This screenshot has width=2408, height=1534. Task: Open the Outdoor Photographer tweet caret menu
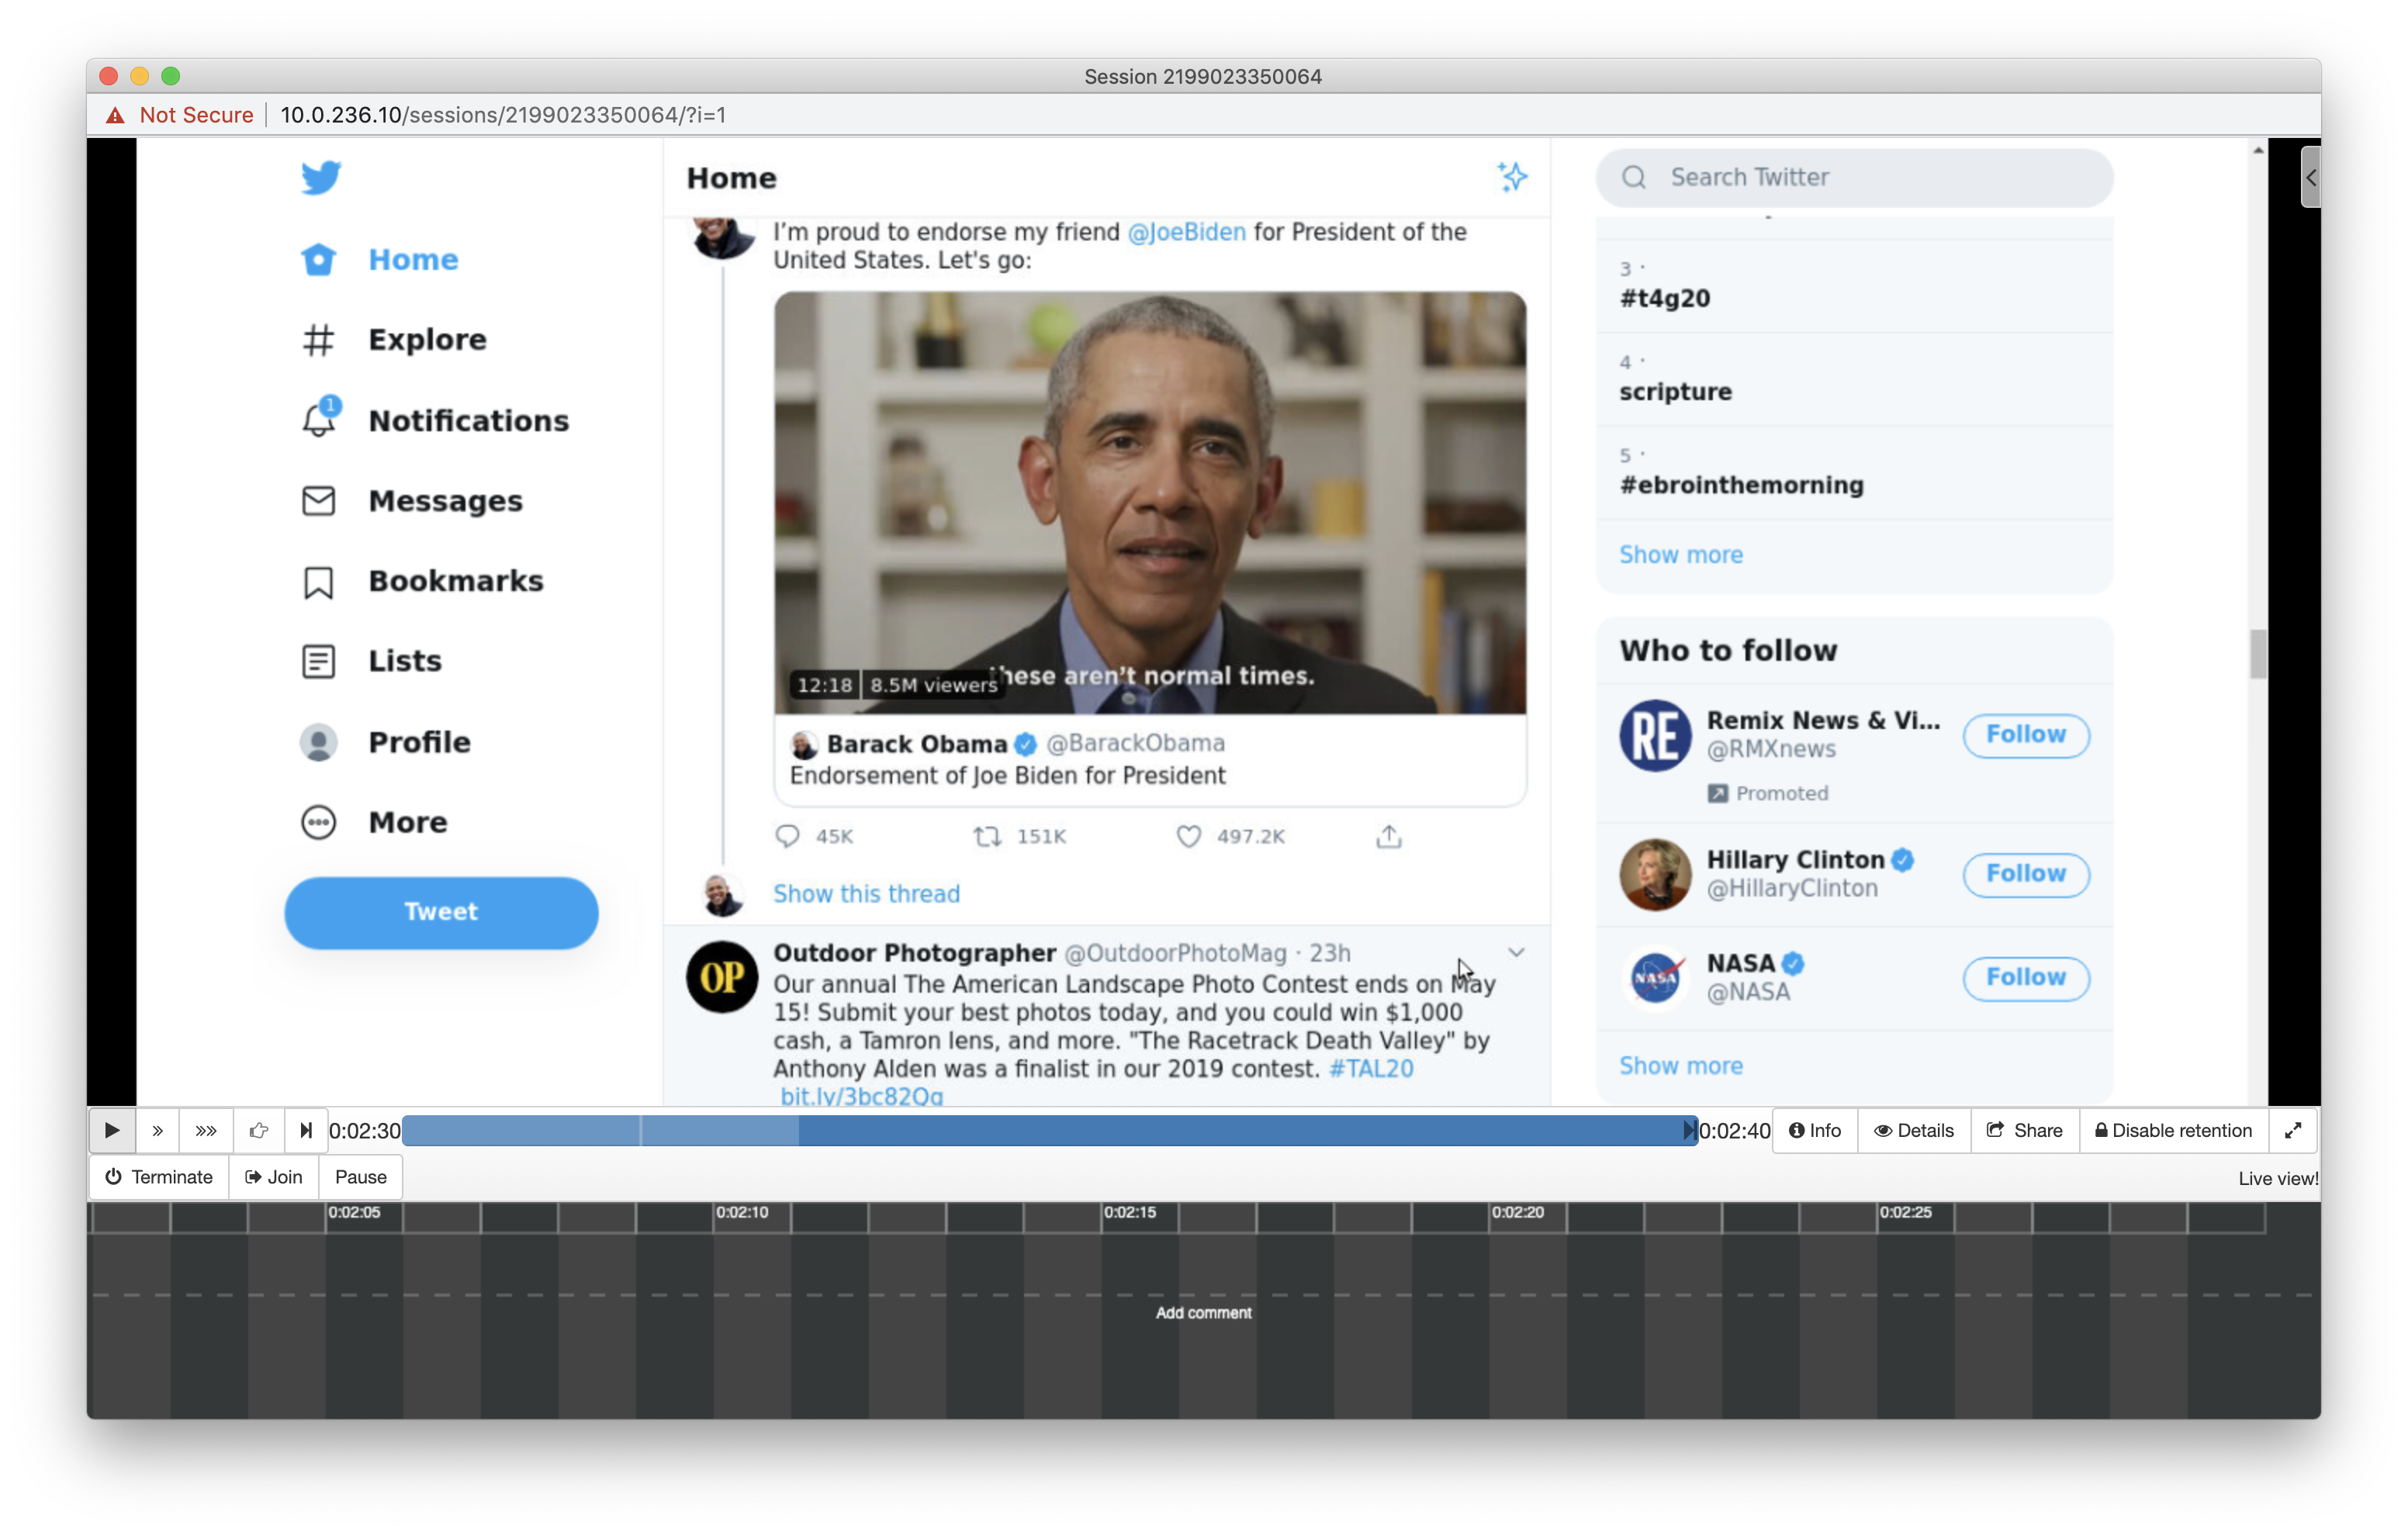(1516, 952)
